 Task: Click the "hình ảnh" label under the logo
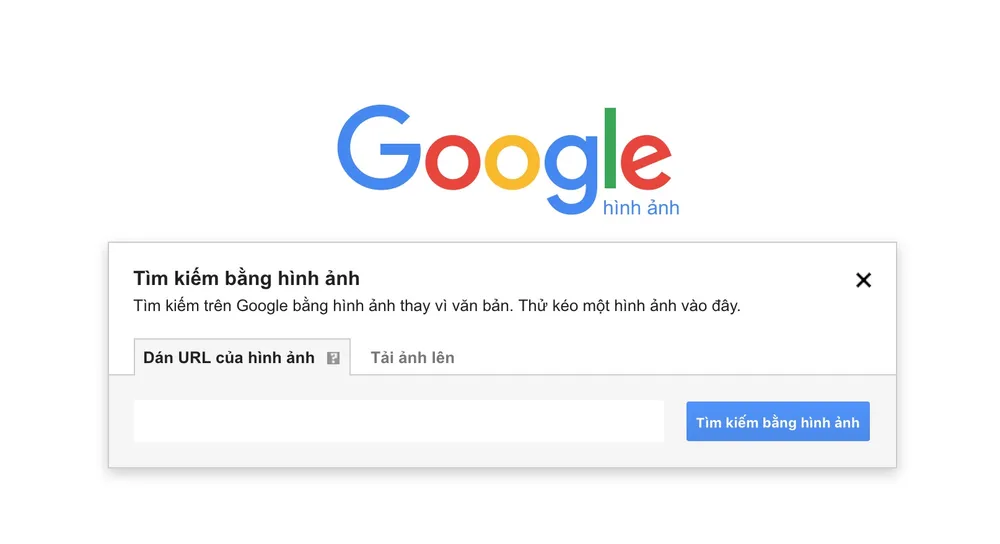click(641, 208)
